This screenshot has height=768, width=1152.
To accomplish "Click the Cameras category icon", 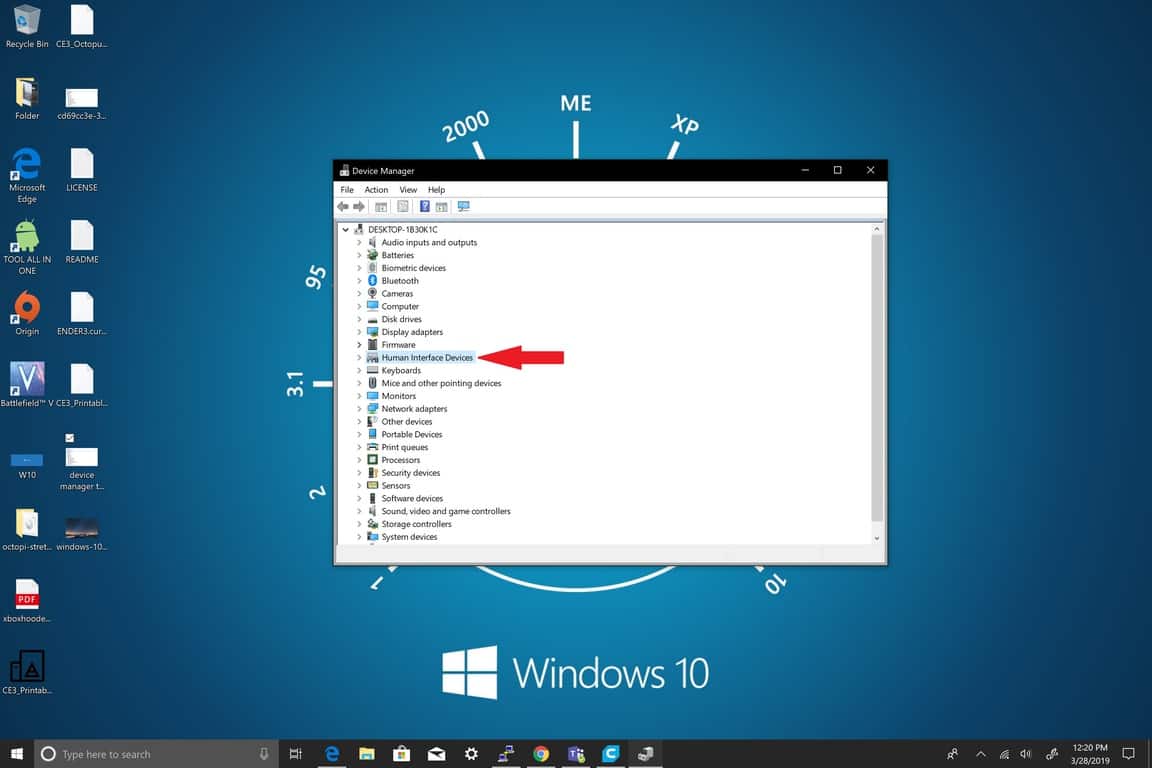I will pos(373,294).
